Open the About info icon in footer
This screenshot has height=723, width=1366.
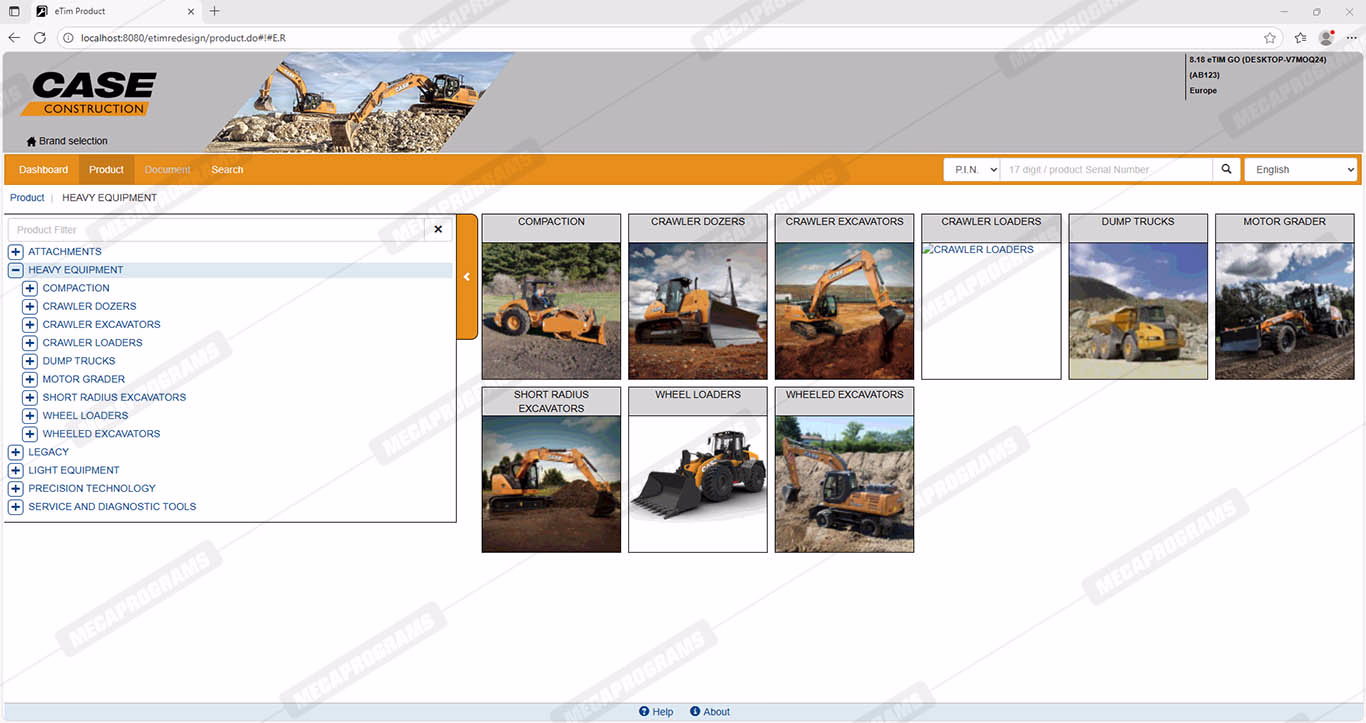click(x=695, y=712)
